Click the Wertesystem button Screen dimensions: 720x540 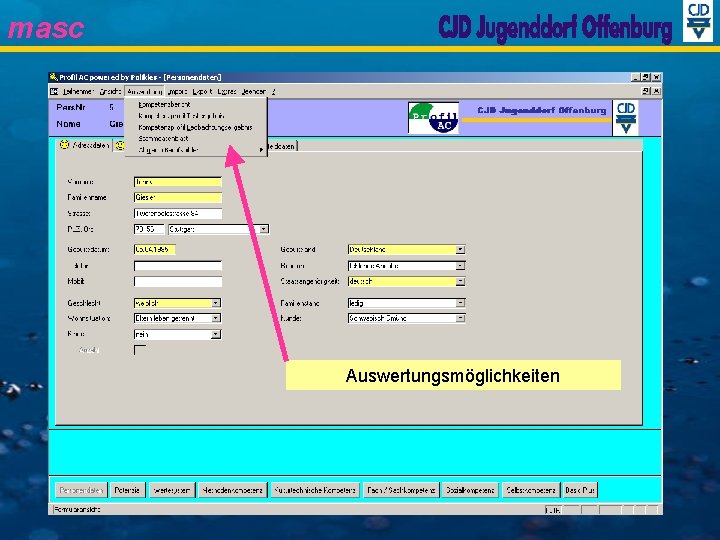171,490
